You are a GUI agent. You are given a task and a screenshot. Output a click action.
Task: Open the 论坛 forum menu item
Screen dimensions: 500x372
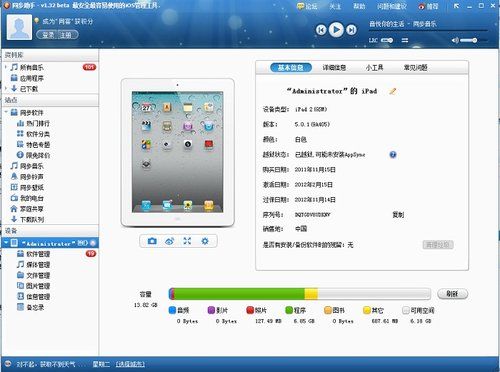[307, 6]
